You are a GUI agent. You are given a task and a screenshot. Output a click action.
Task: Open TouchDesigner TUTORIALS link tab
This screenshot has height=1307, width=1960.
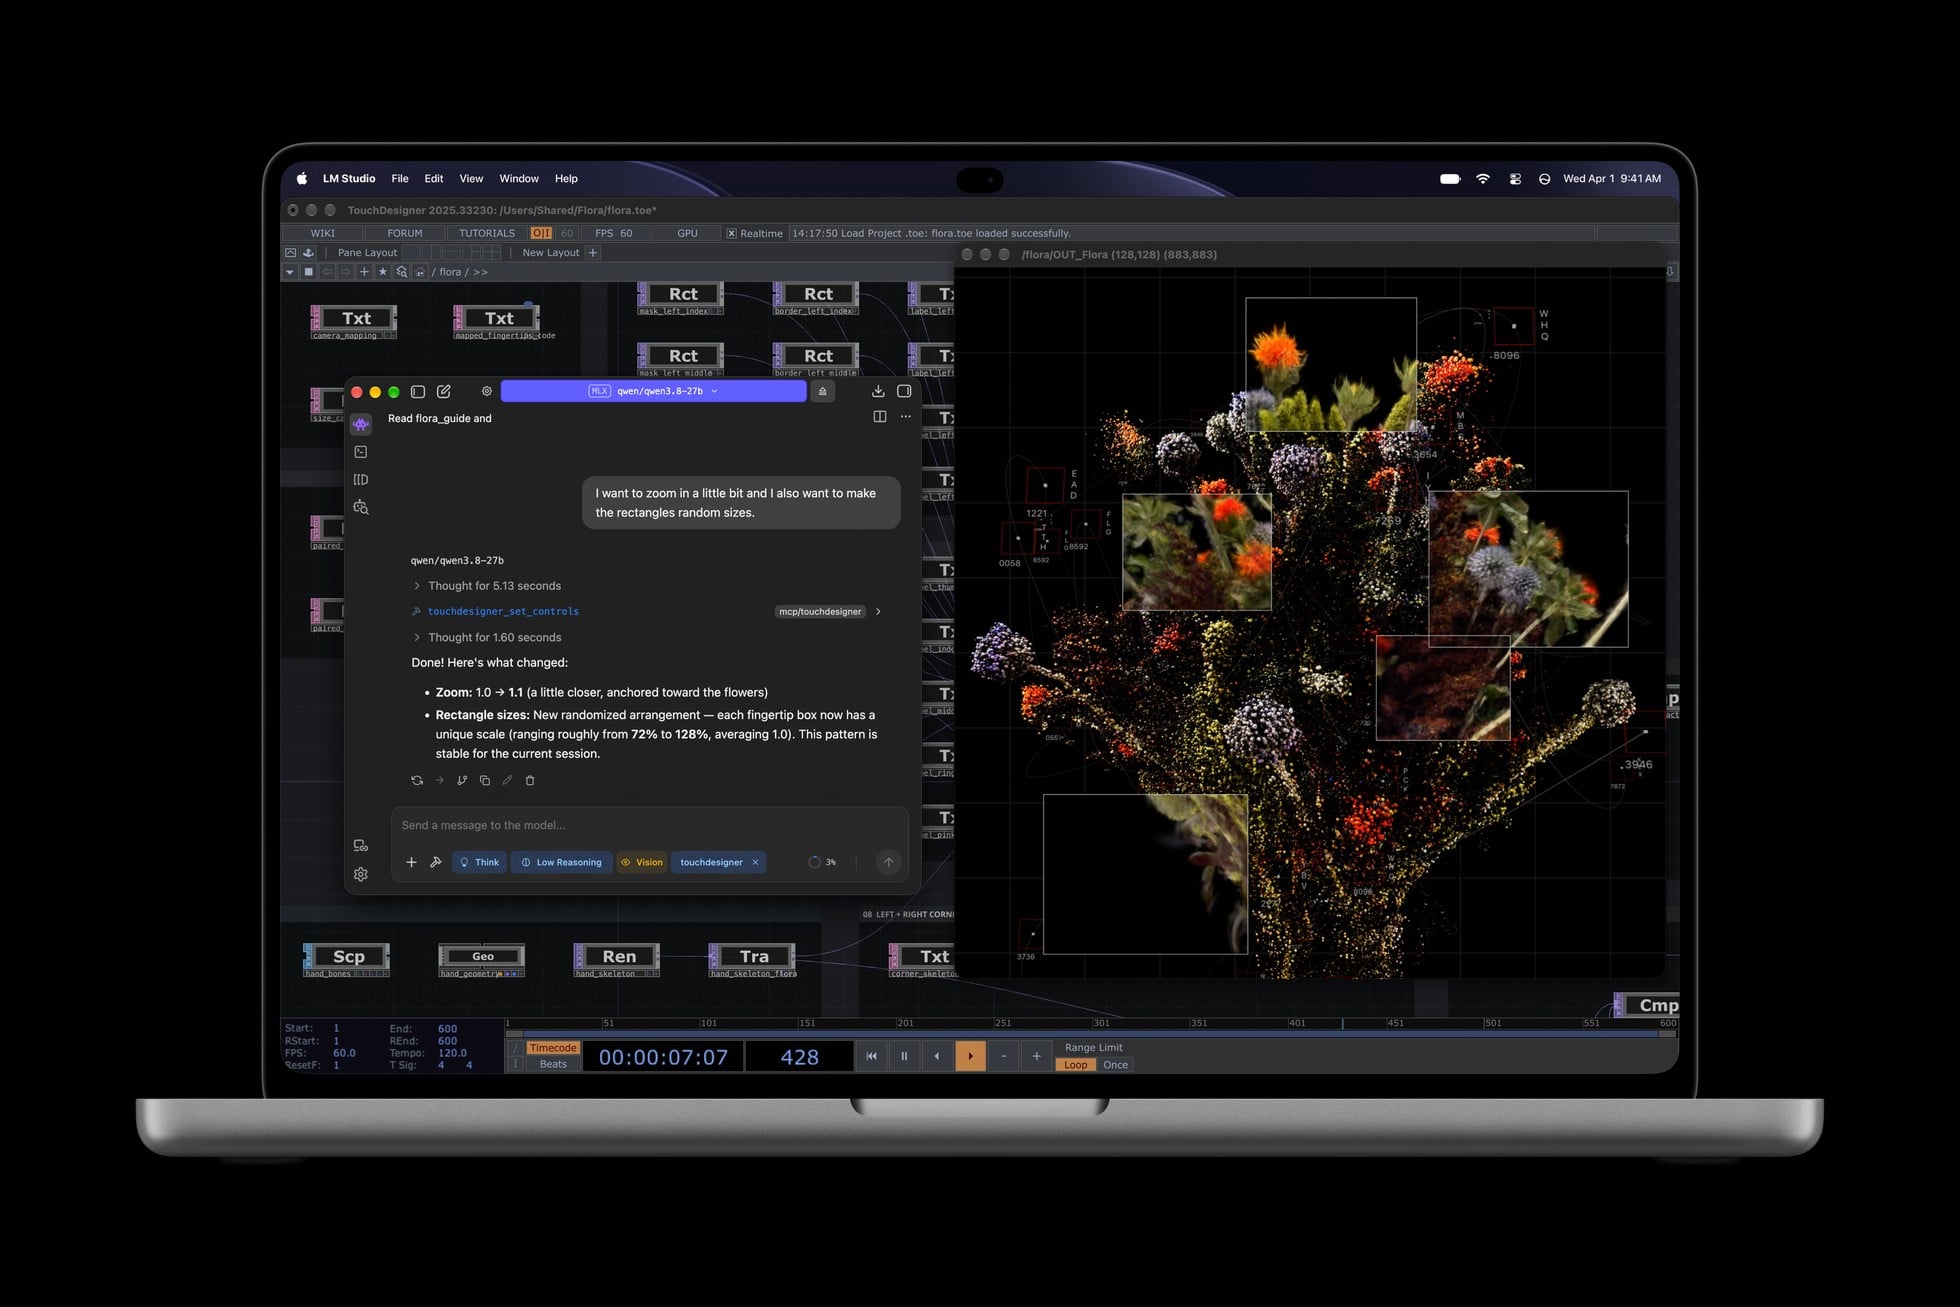[487, 233]
